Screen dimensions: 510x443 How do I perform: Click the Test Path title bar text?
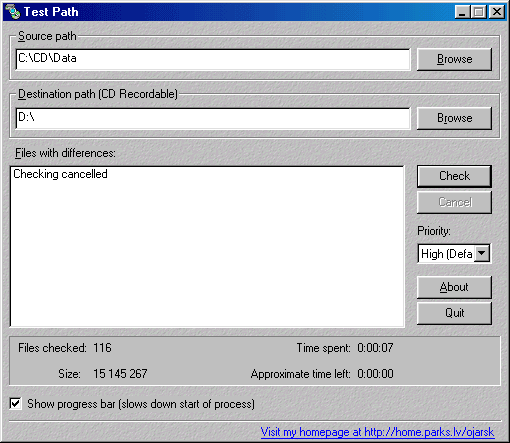click(51, 12)
